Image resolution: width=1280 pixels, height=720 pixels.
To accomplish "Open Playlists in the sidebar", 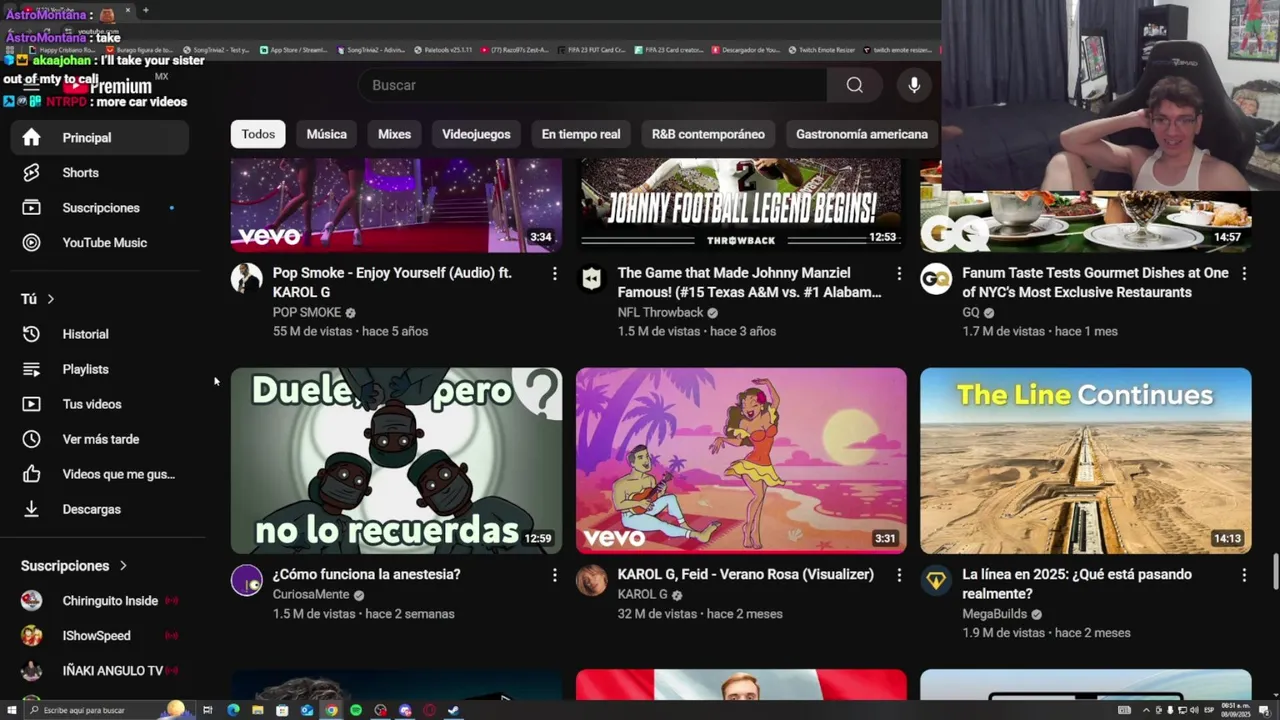I will click(x=99, y=369).
